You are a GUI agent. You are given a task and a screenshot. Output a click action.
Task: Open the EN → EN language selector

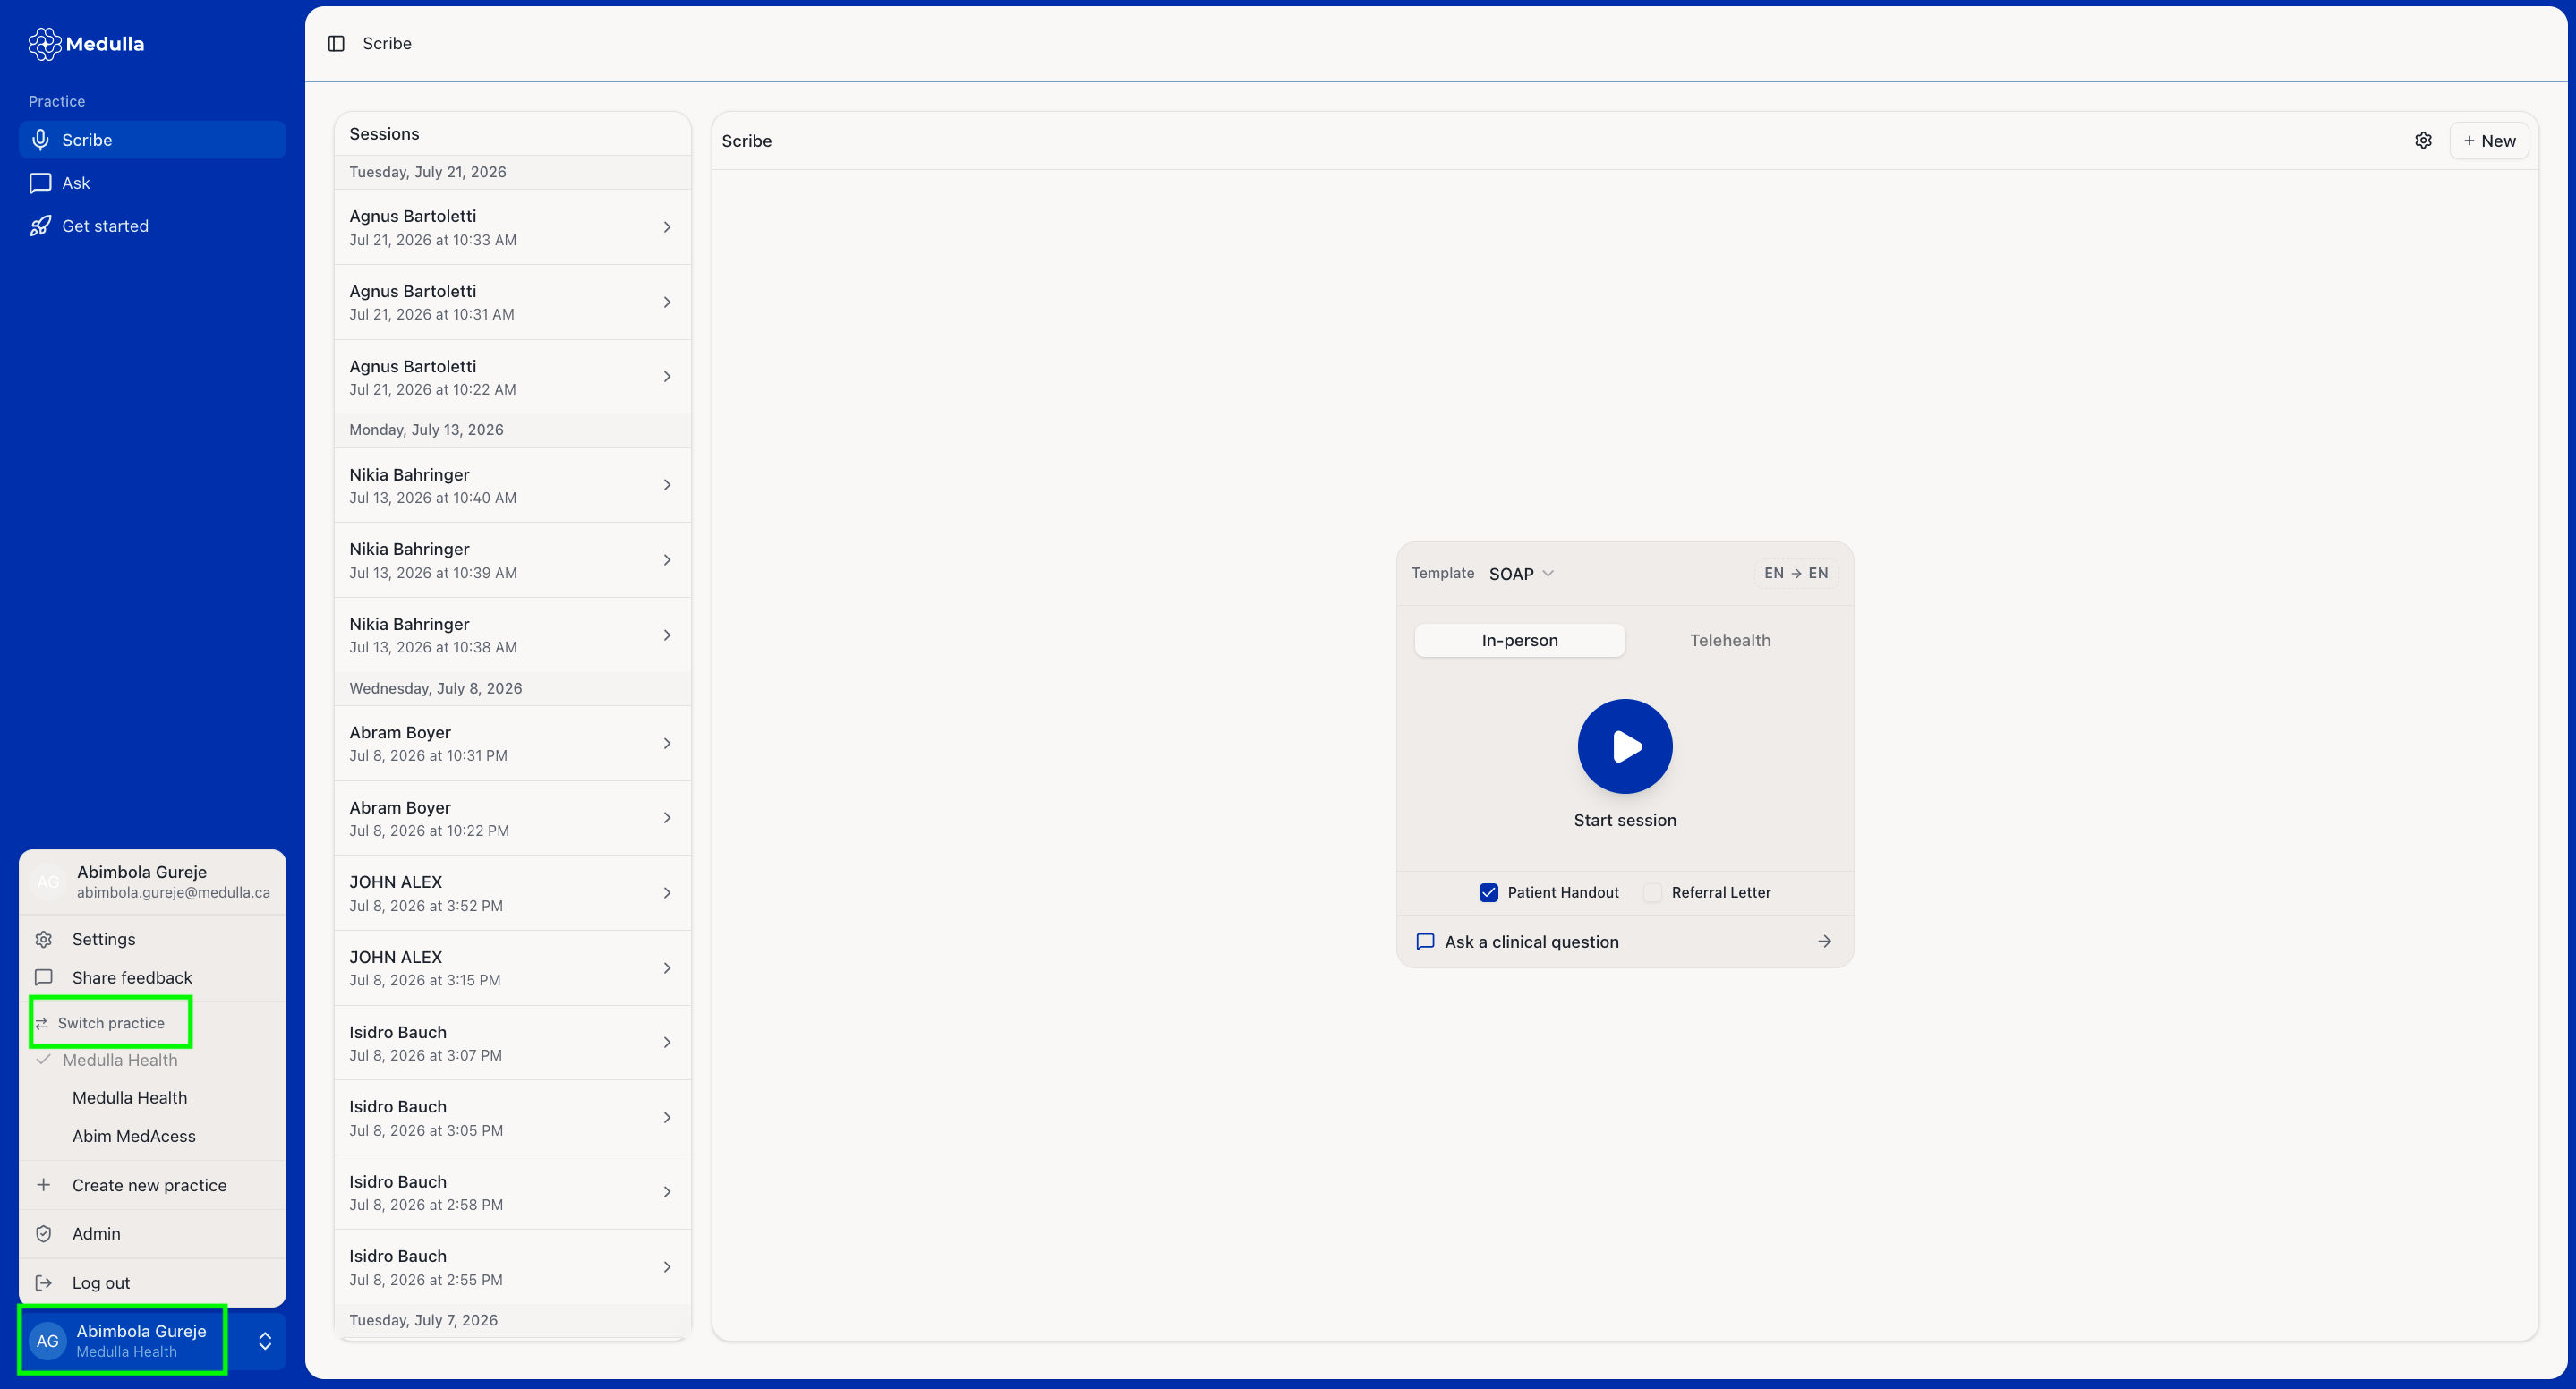point(1796,573)
